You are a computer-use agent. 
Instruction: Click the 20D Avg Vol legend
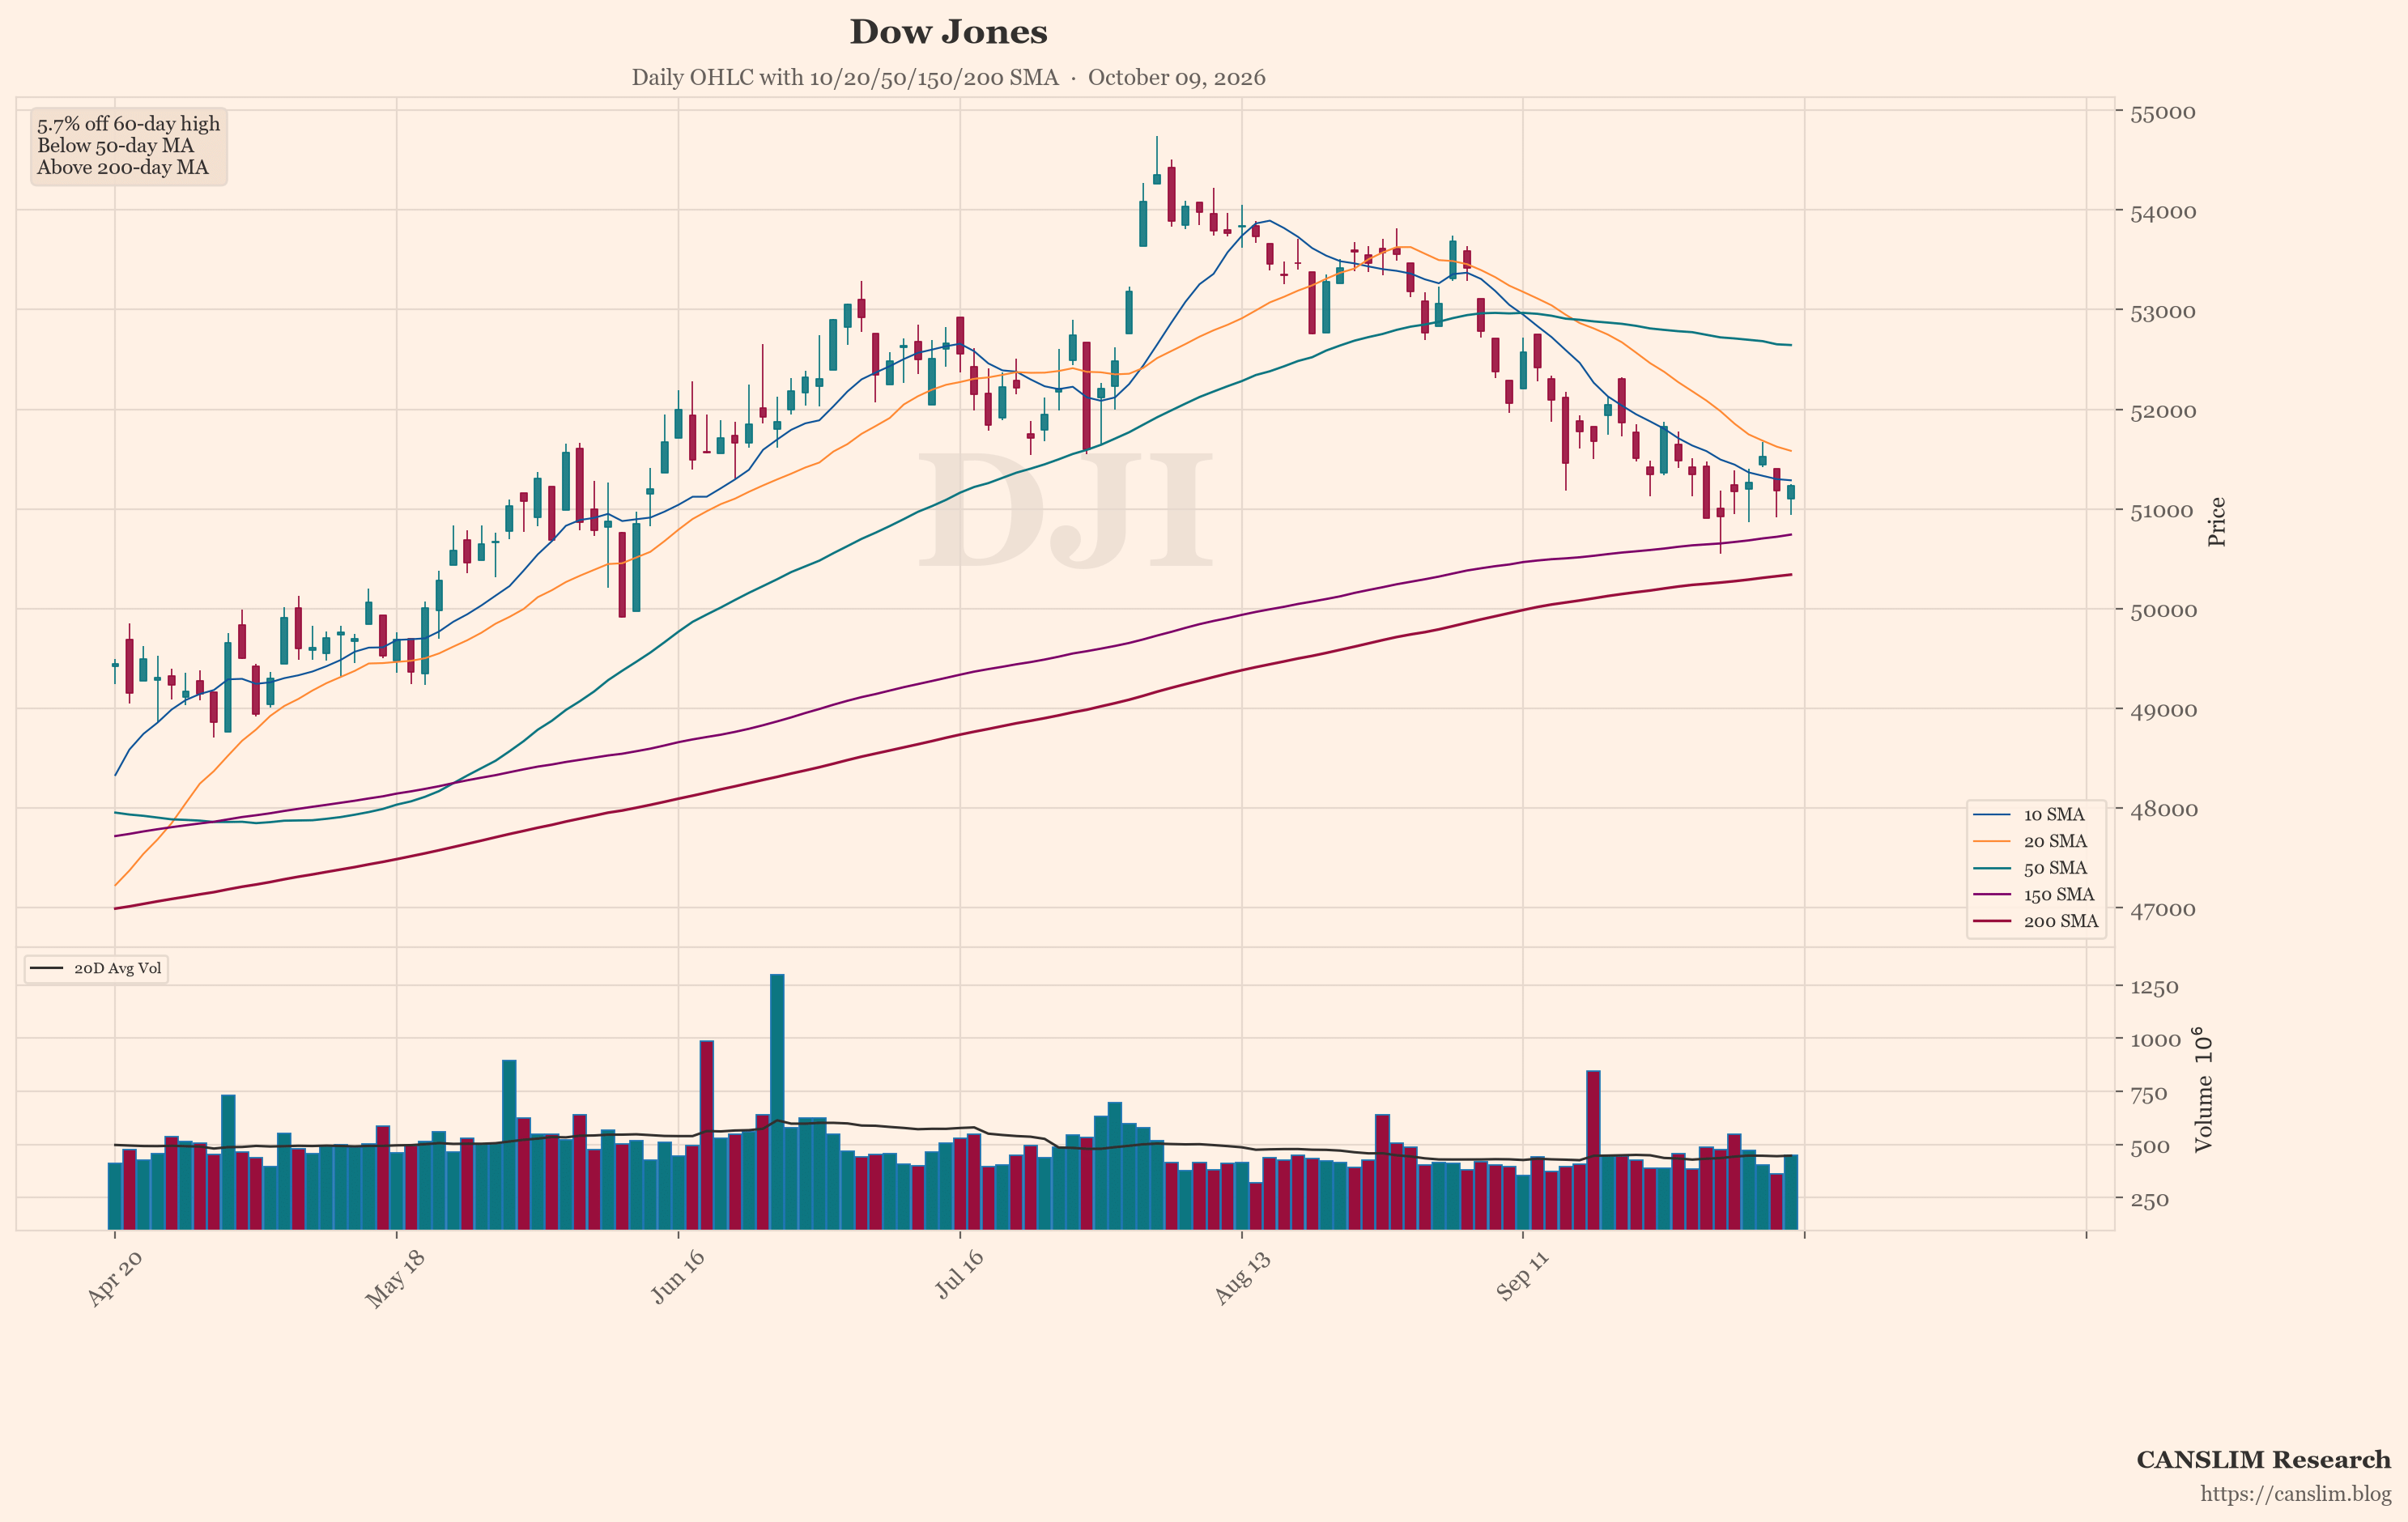click(96, 968)
